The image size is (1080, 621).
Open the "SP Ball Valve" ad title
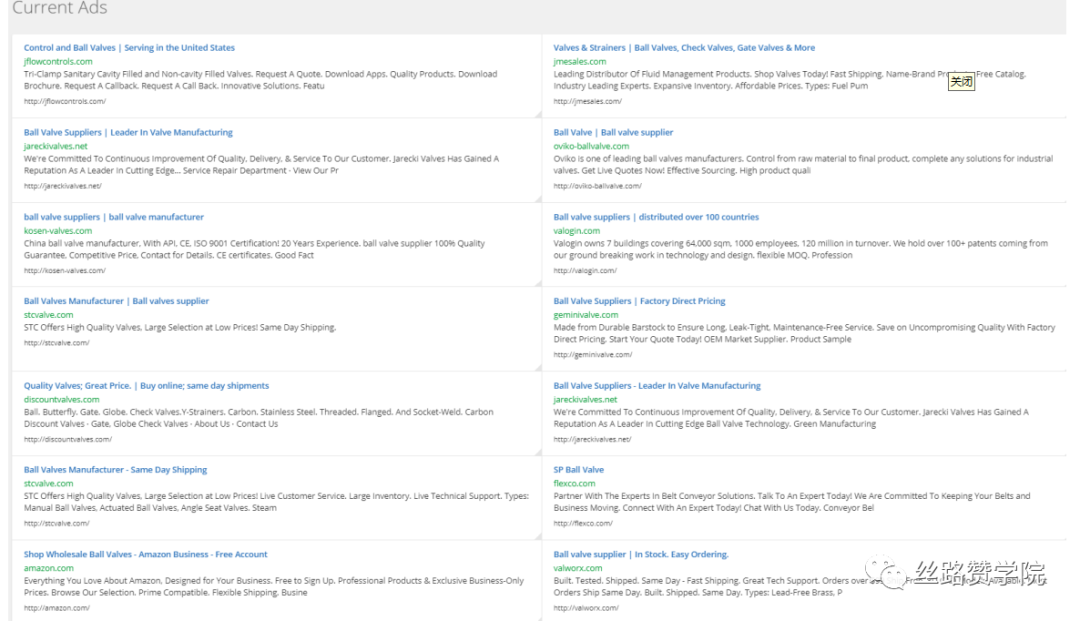579,470
